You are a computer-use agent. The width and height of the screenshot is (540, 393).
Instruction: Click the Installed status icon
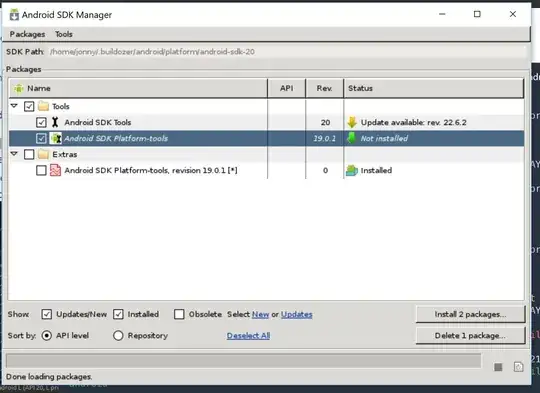pos(352,170)
